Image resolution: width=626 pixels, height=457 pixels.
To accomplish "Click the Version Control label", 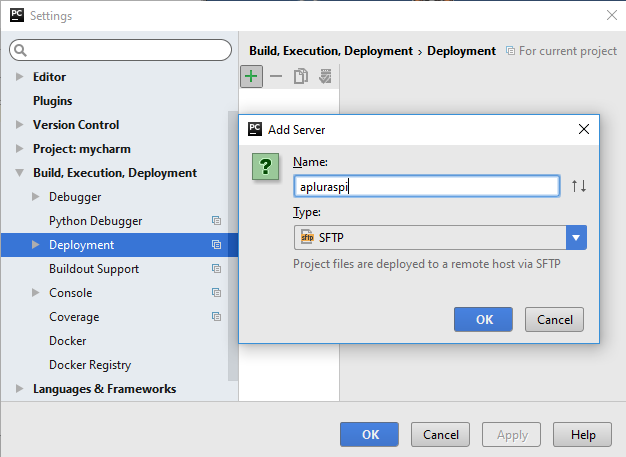I will tap(76, 125).
